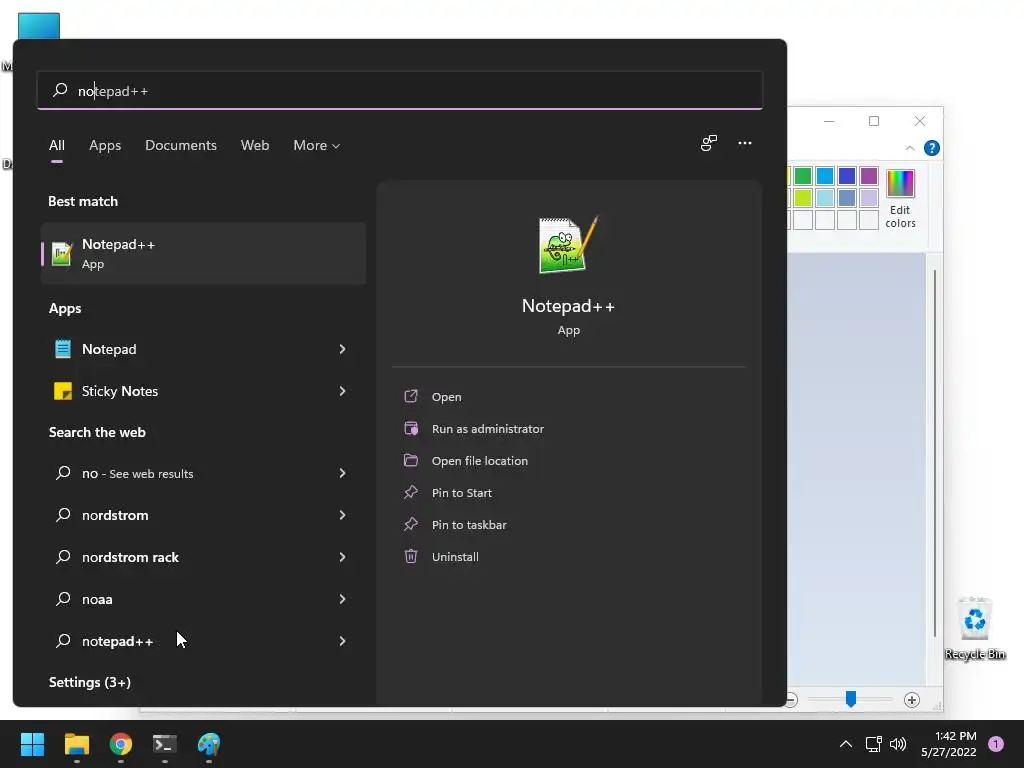The height and width of the screenshot is (768, 1024).
Task: Launch Google Chrome from the taskbar
Action: (x=121, y=744)
